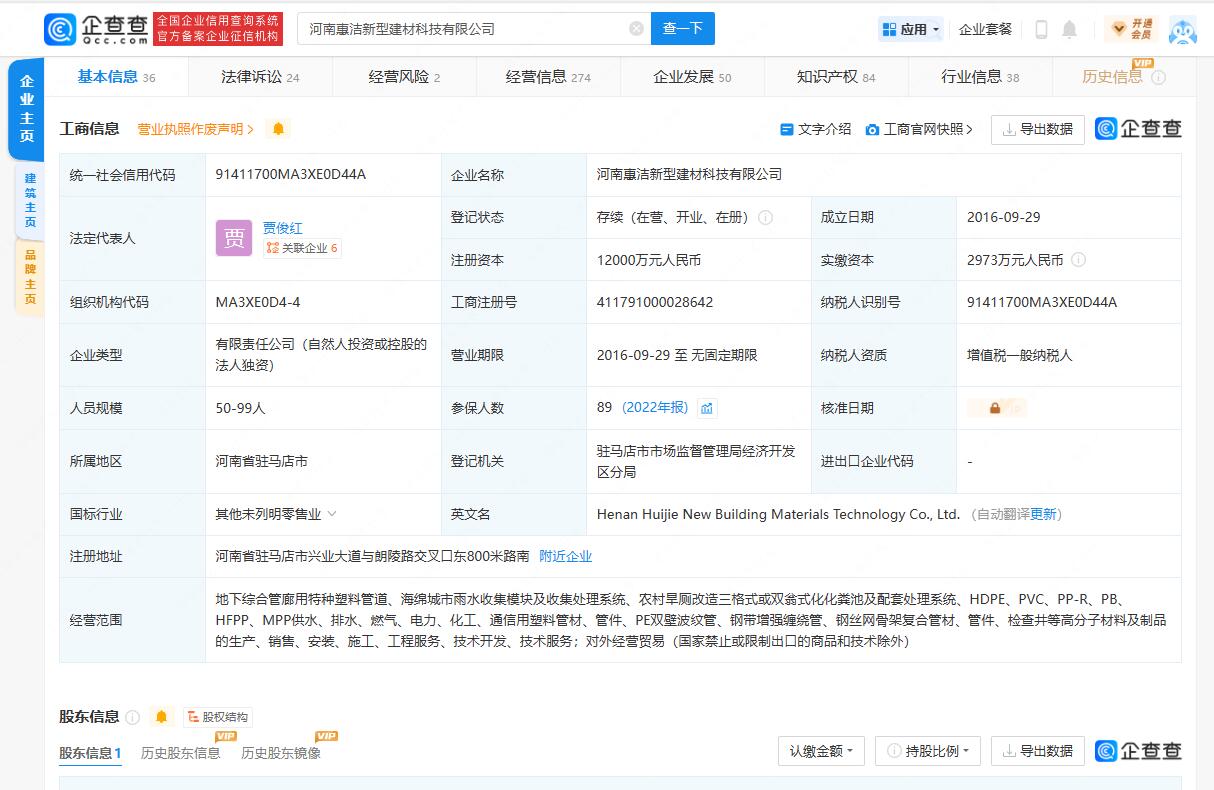The width and height of the screenshot is (1214, 790).
Task: Click the bell icon beside 营业执照作废声明
Action: (278, 129)
